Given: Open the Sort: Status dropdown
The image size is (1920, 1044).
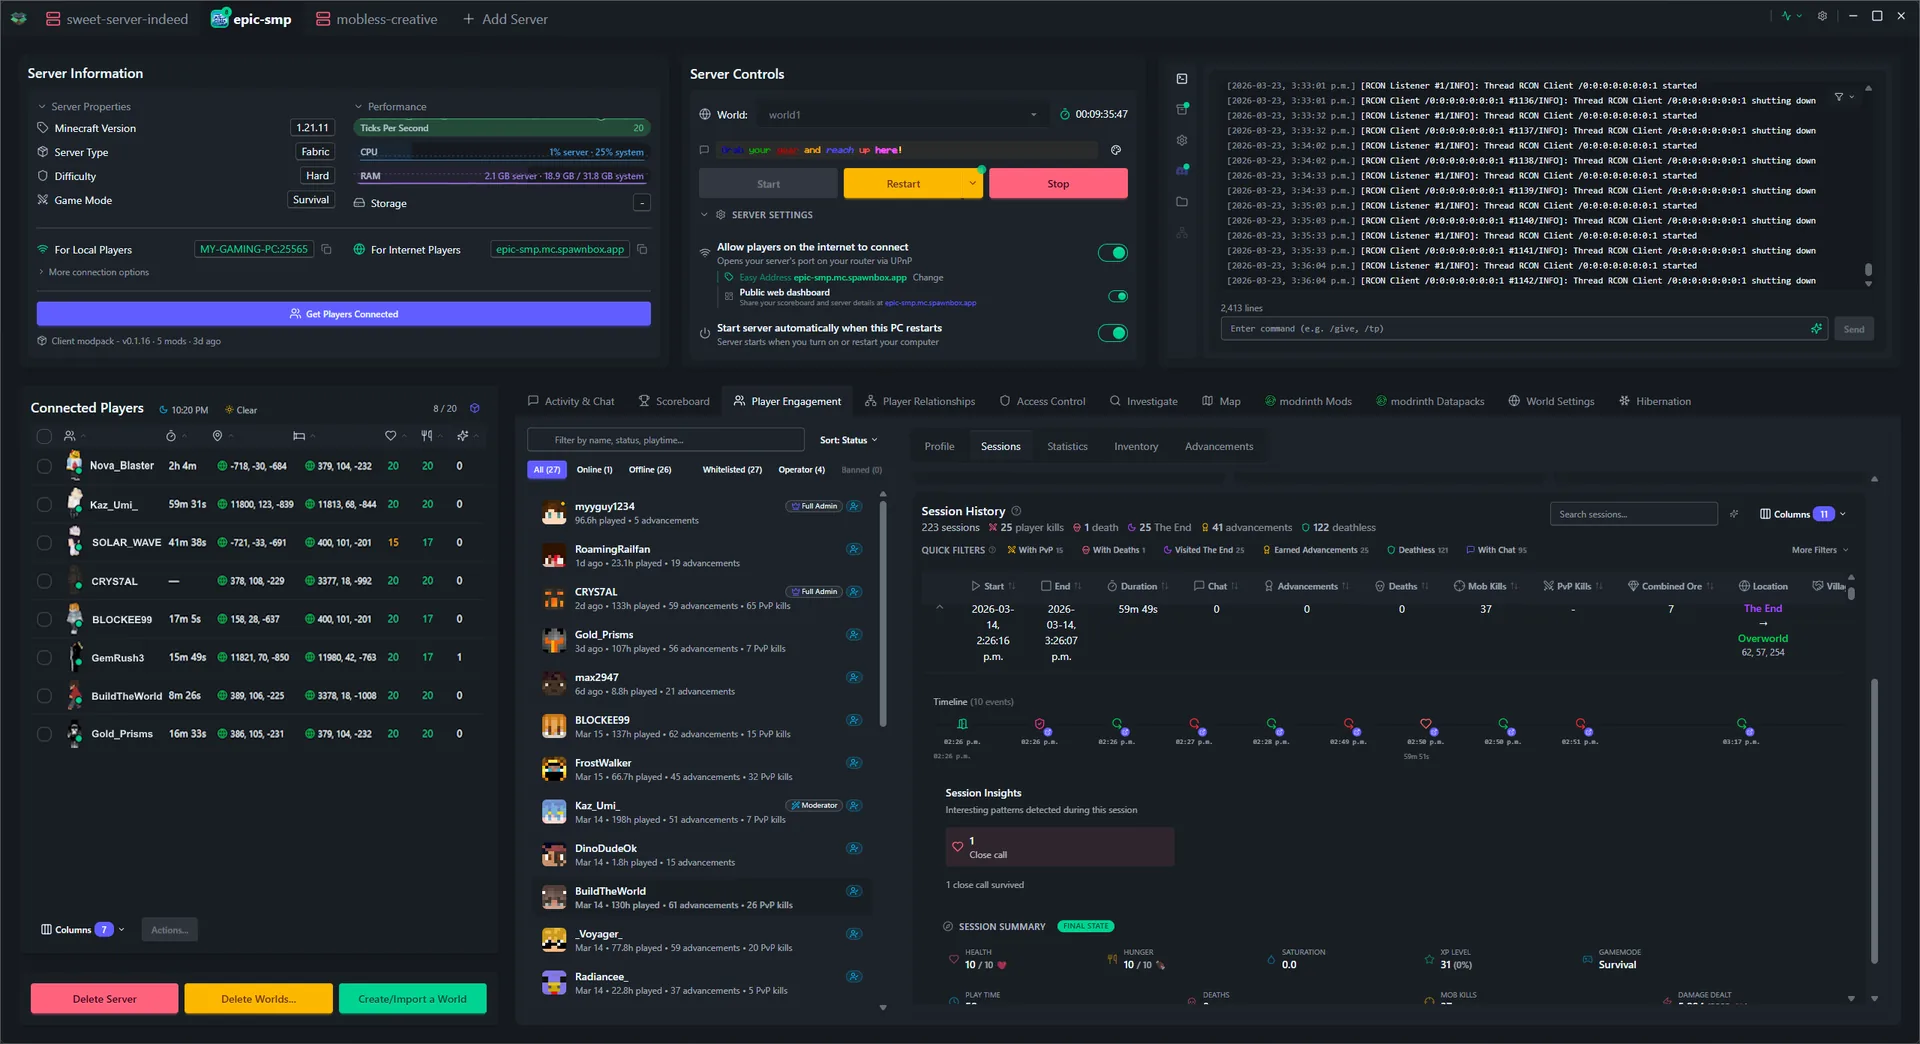Looking at the screenshot, I should point(848,439).
